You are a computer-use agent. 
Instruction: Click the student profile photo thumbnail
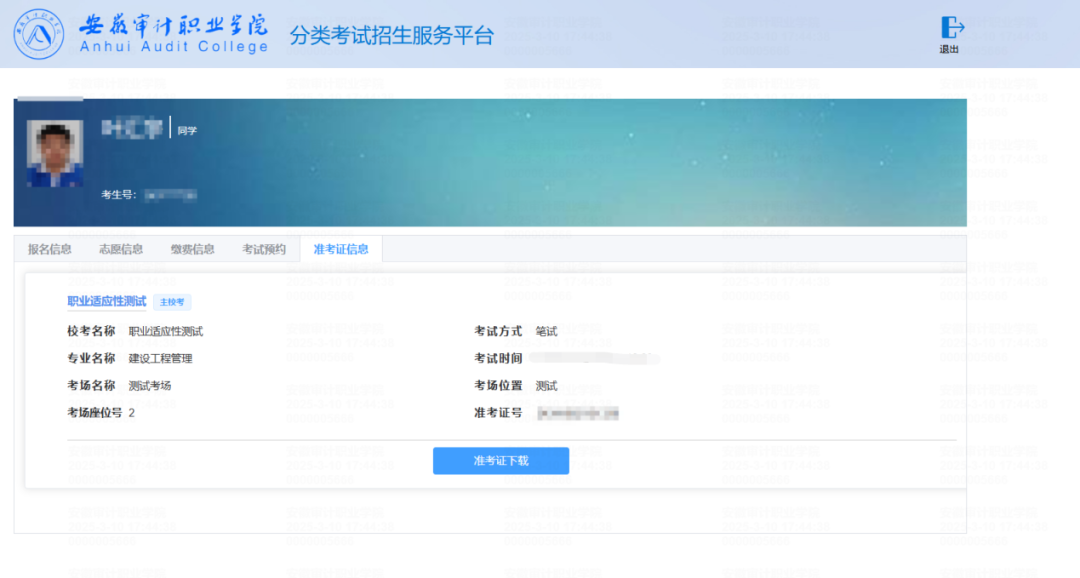[x=55, y=153]
